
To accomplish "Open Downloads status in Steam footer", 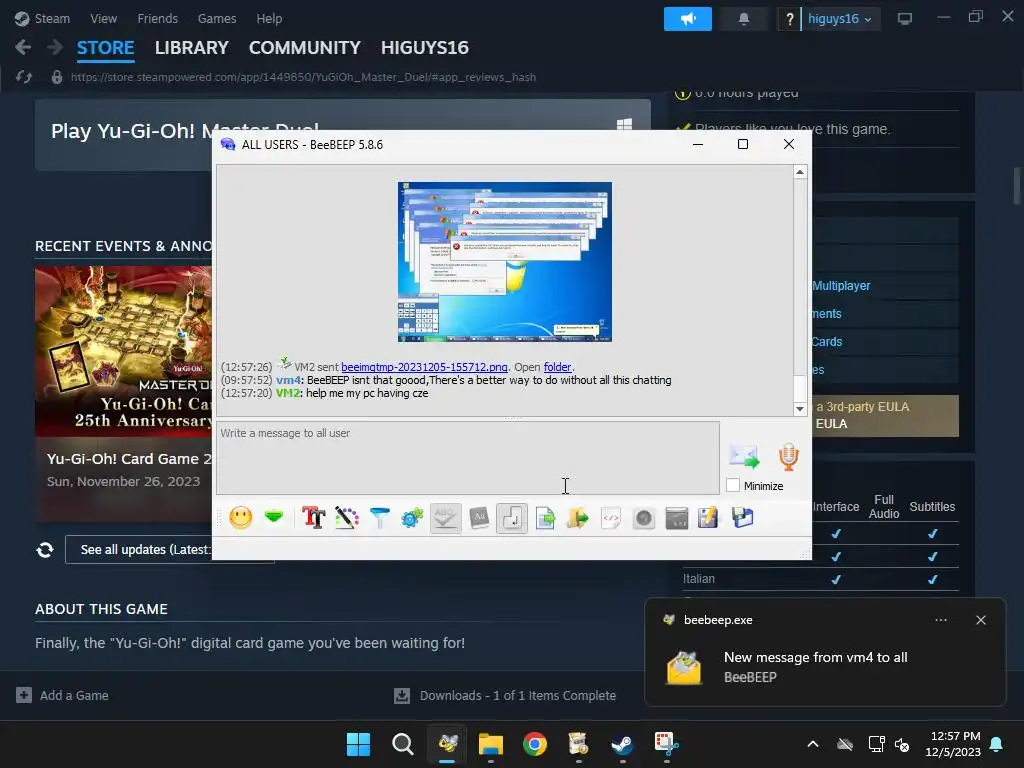I will pos(505,696).
